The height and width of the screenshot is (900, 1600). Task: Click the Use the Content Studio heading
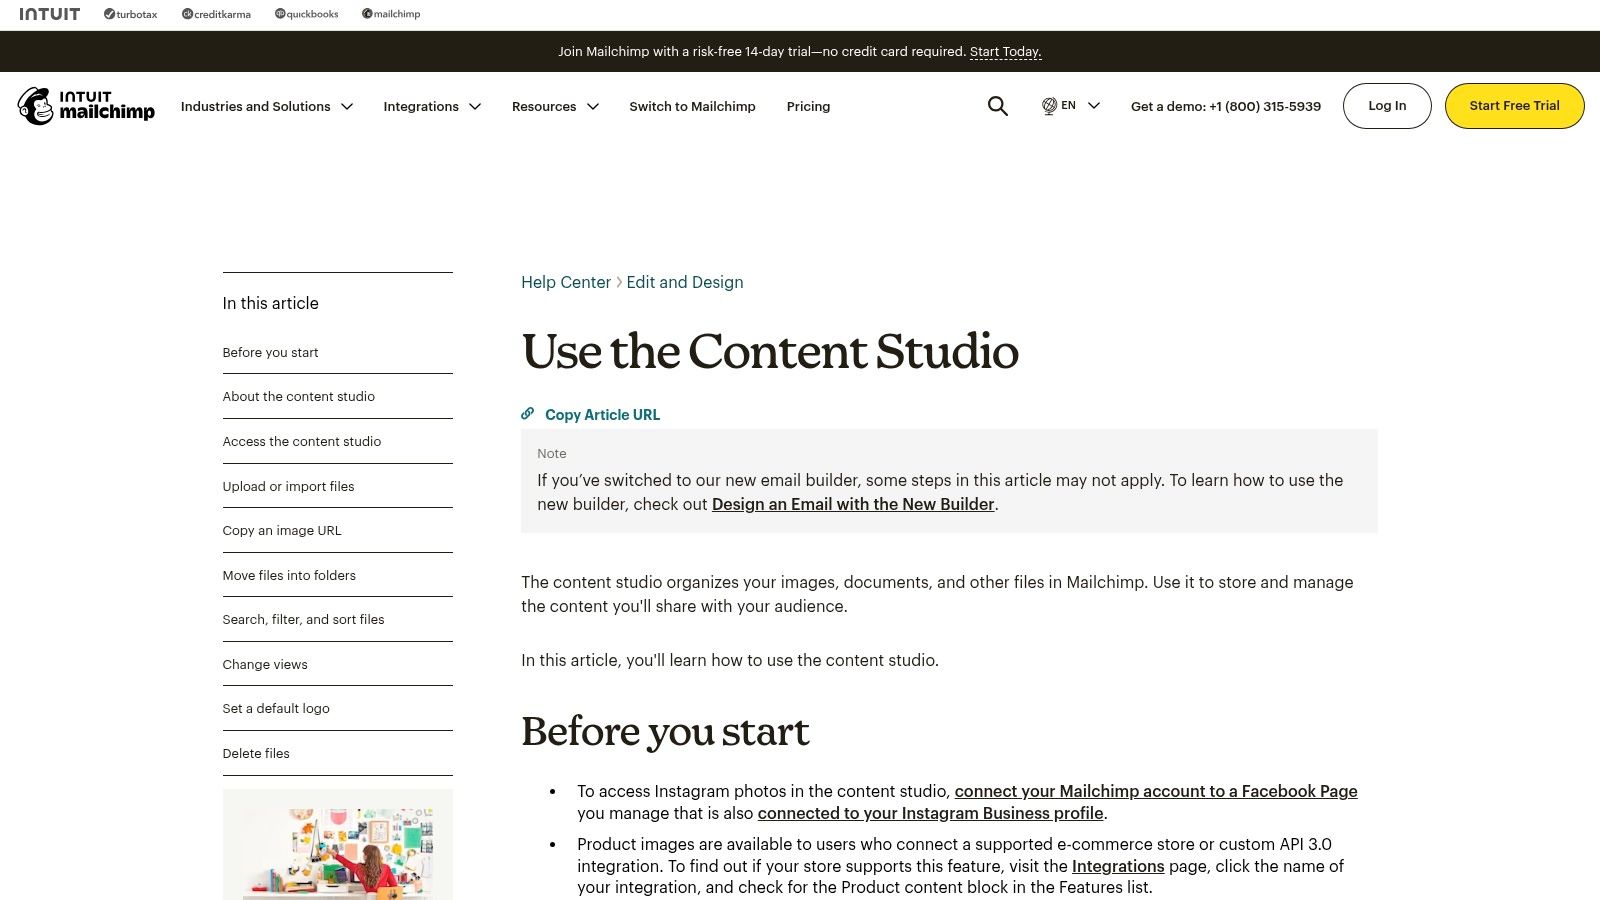[770, 351]
